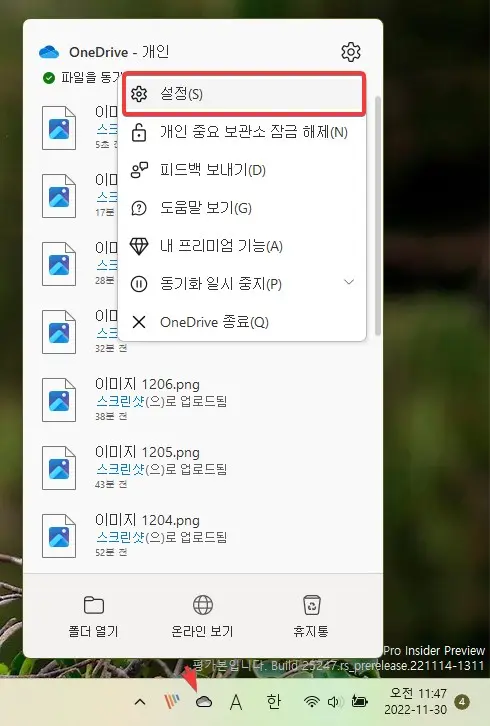Select 피드백 보내기(D) menu entry
Image resolution: width=490 pixels, height=726 pixels.
point(242,170)
